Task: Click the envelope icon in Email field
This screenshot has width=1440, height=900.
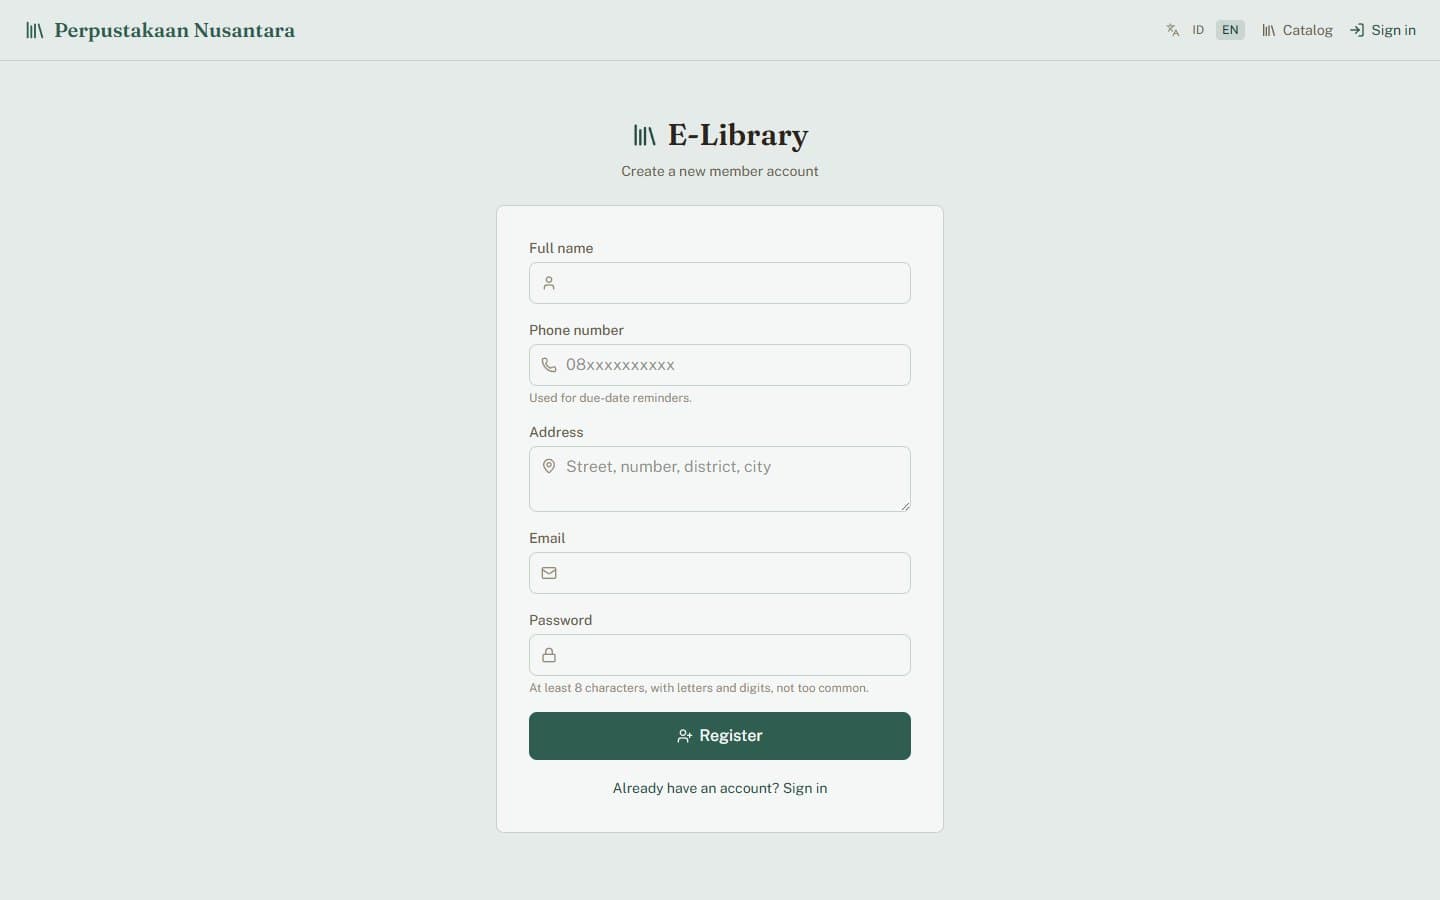Action: point(549,573)
